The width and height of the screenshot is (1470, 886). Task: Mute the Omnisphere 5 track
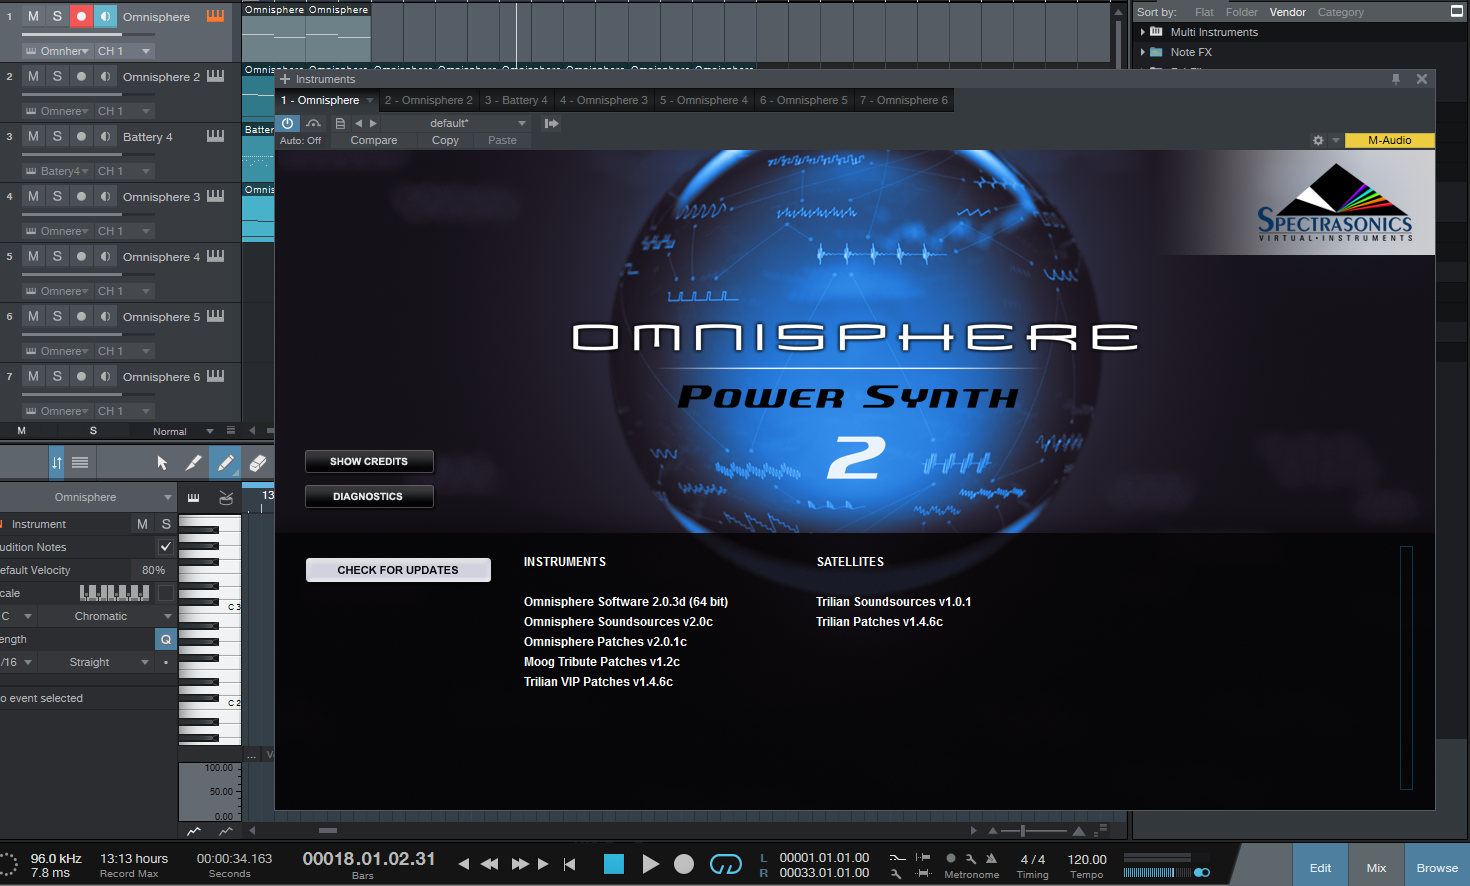click(x=33, y=316)
